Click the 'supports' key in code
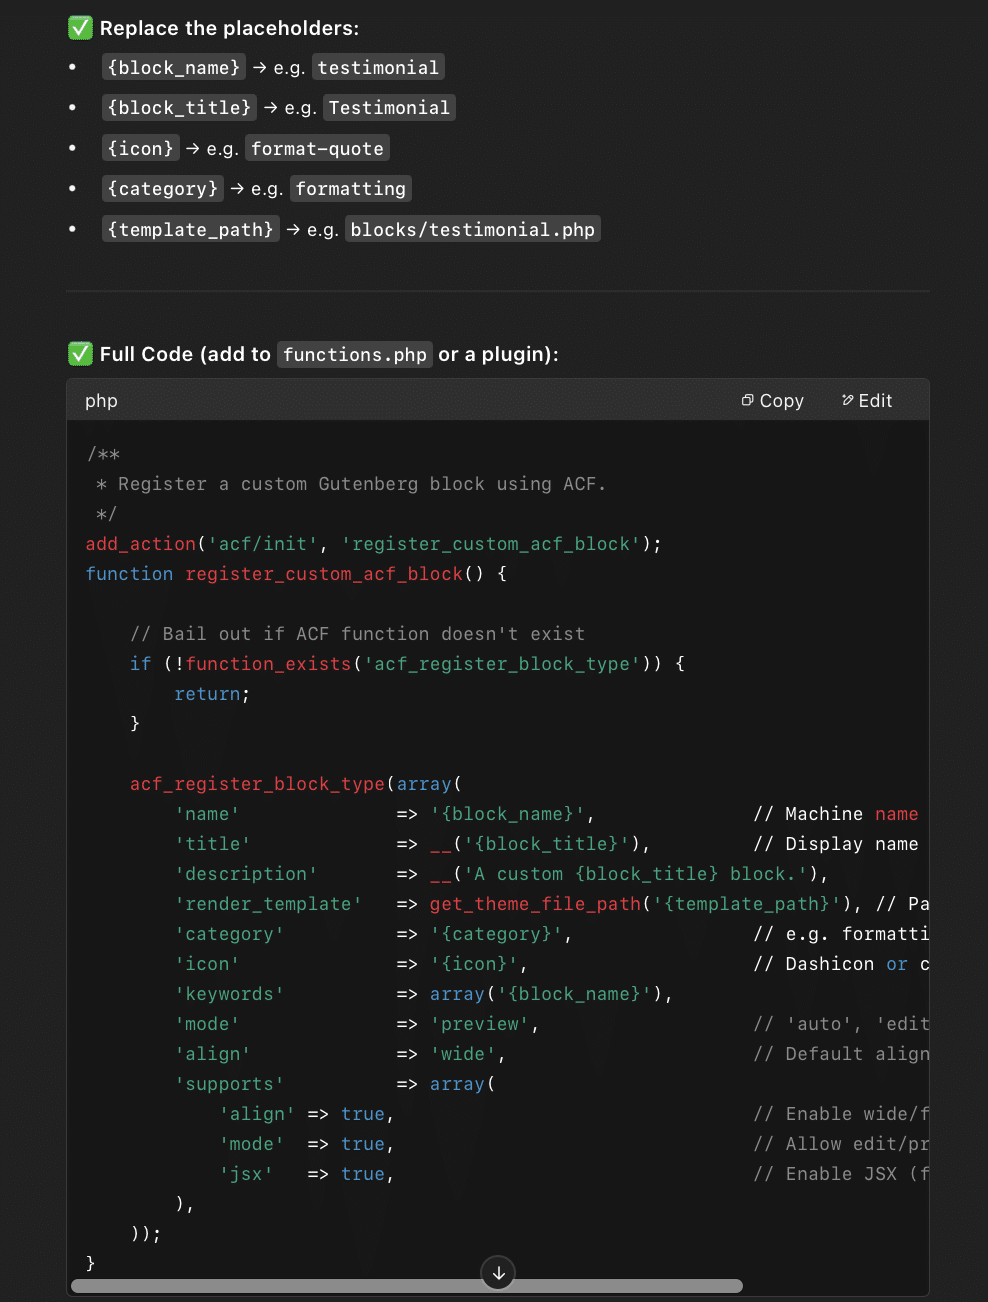Screen dimensions: 988x1302 pyautogui.click(x=230, y=1084)
